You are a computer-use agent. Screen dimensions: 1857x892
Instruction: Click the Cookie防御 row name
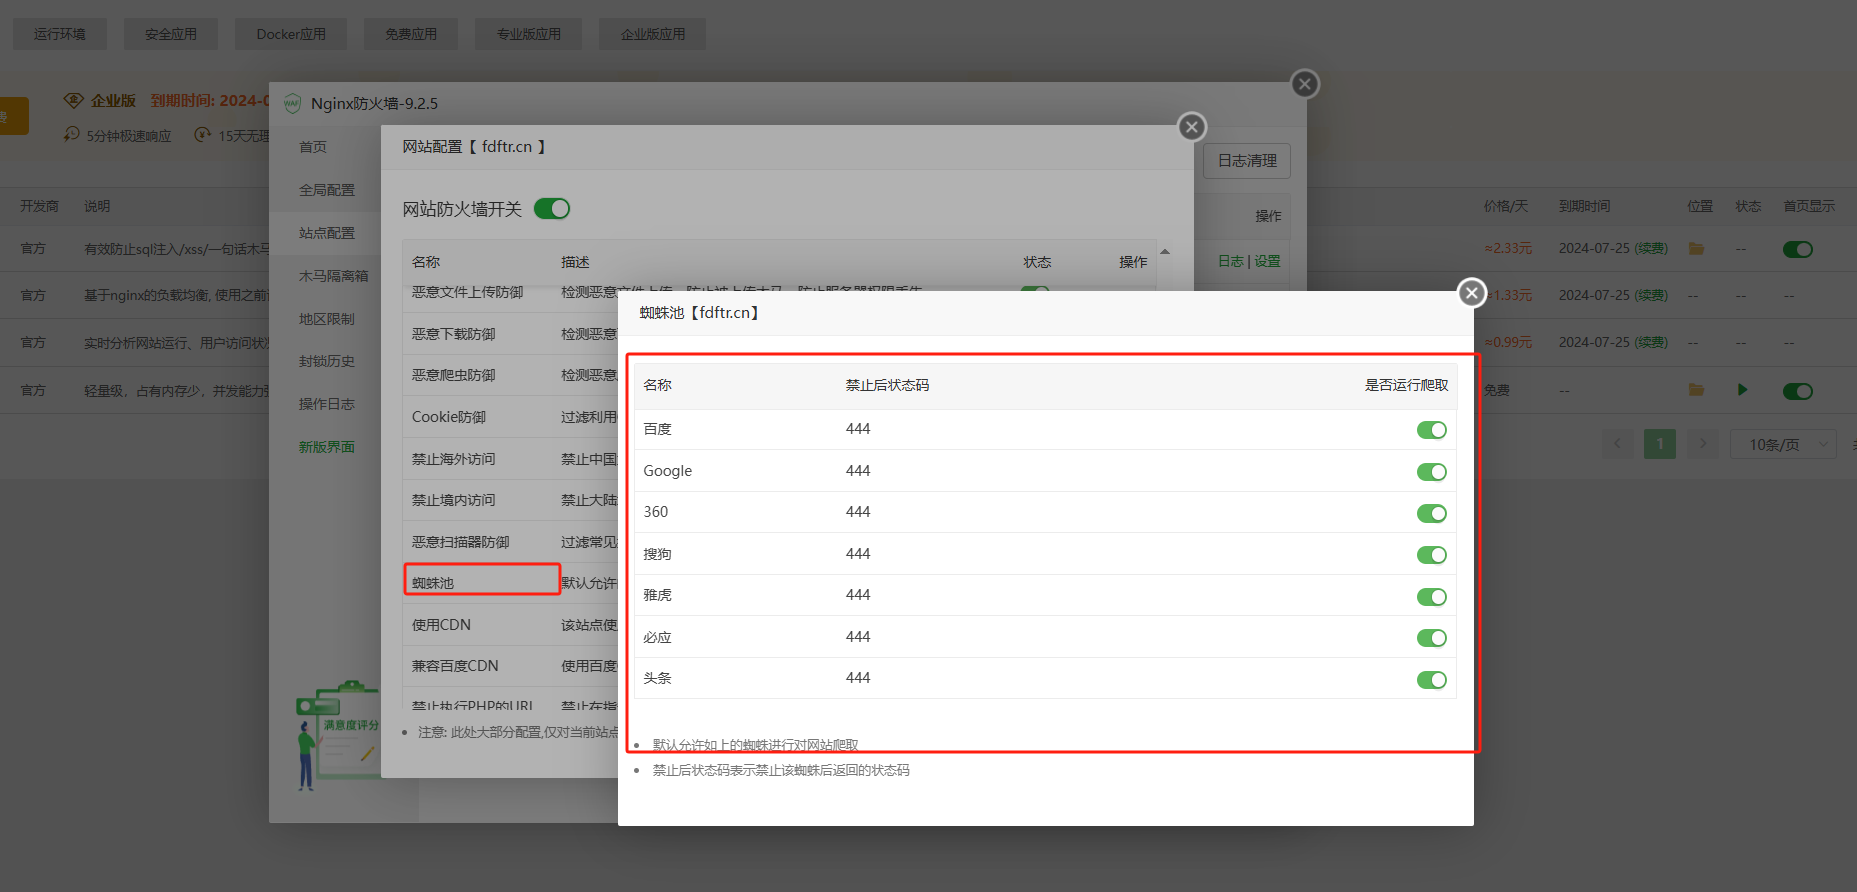(x=449, y=417)
